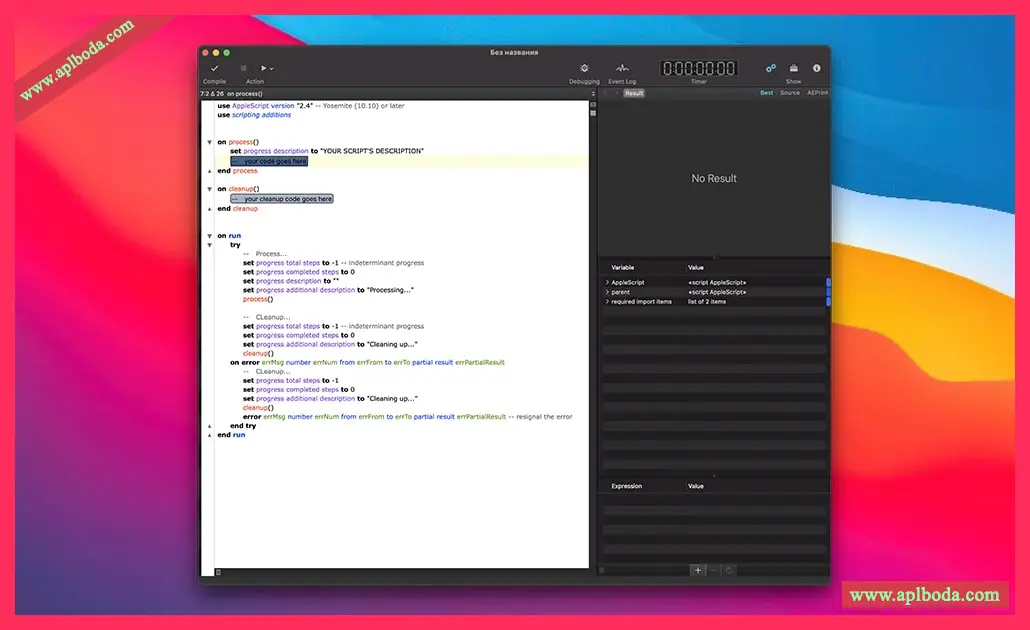1030x630 pixels.
Task: Collapse the 'on process()' handler triangle
Action: tap(210, 142)
